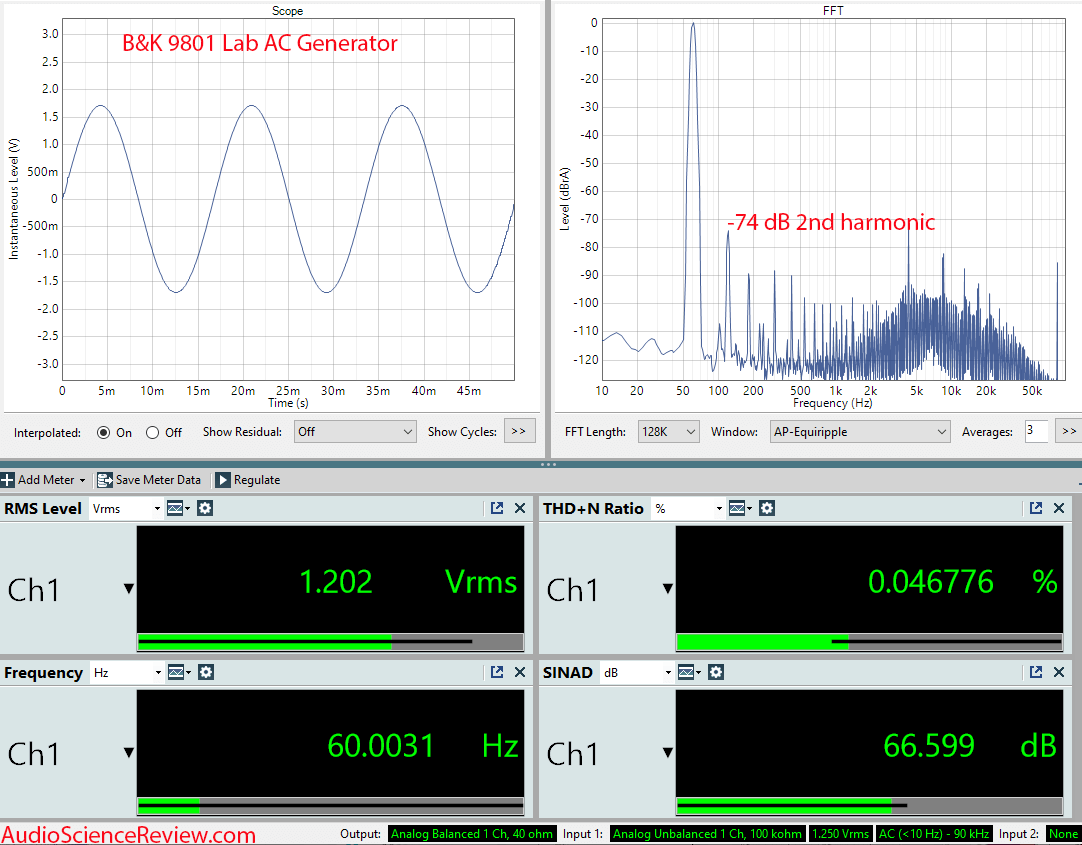Image resolution: width=1082 pixels, height=845 pixels.
Task: Click the 1.250 Vrms status field
Action: [840, 834]
